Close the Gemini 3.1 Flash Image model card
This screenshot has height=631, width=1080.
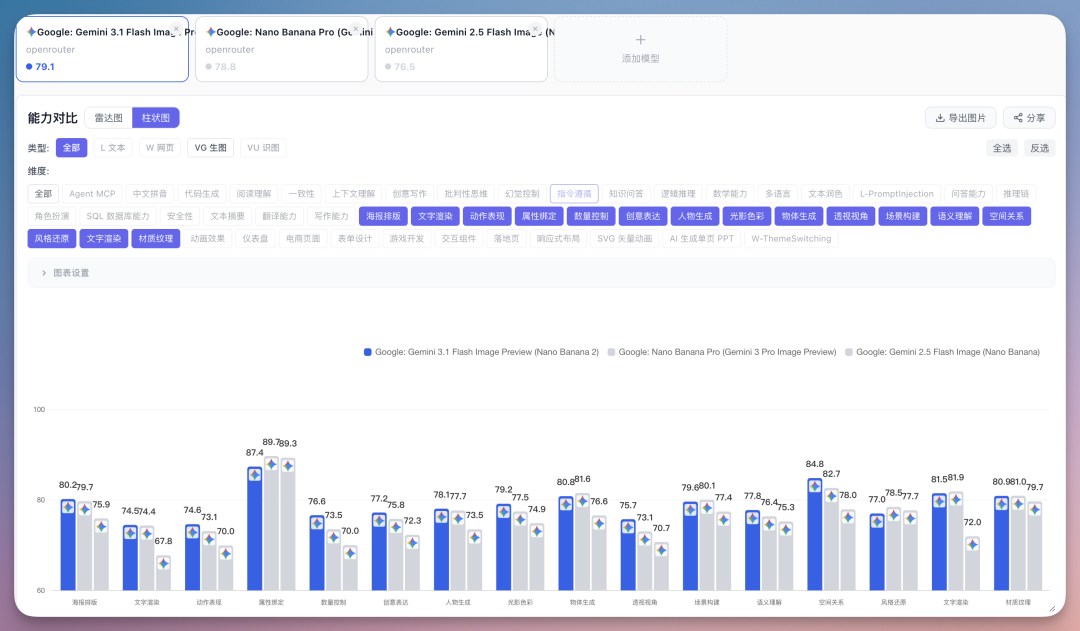click(176, 29)
